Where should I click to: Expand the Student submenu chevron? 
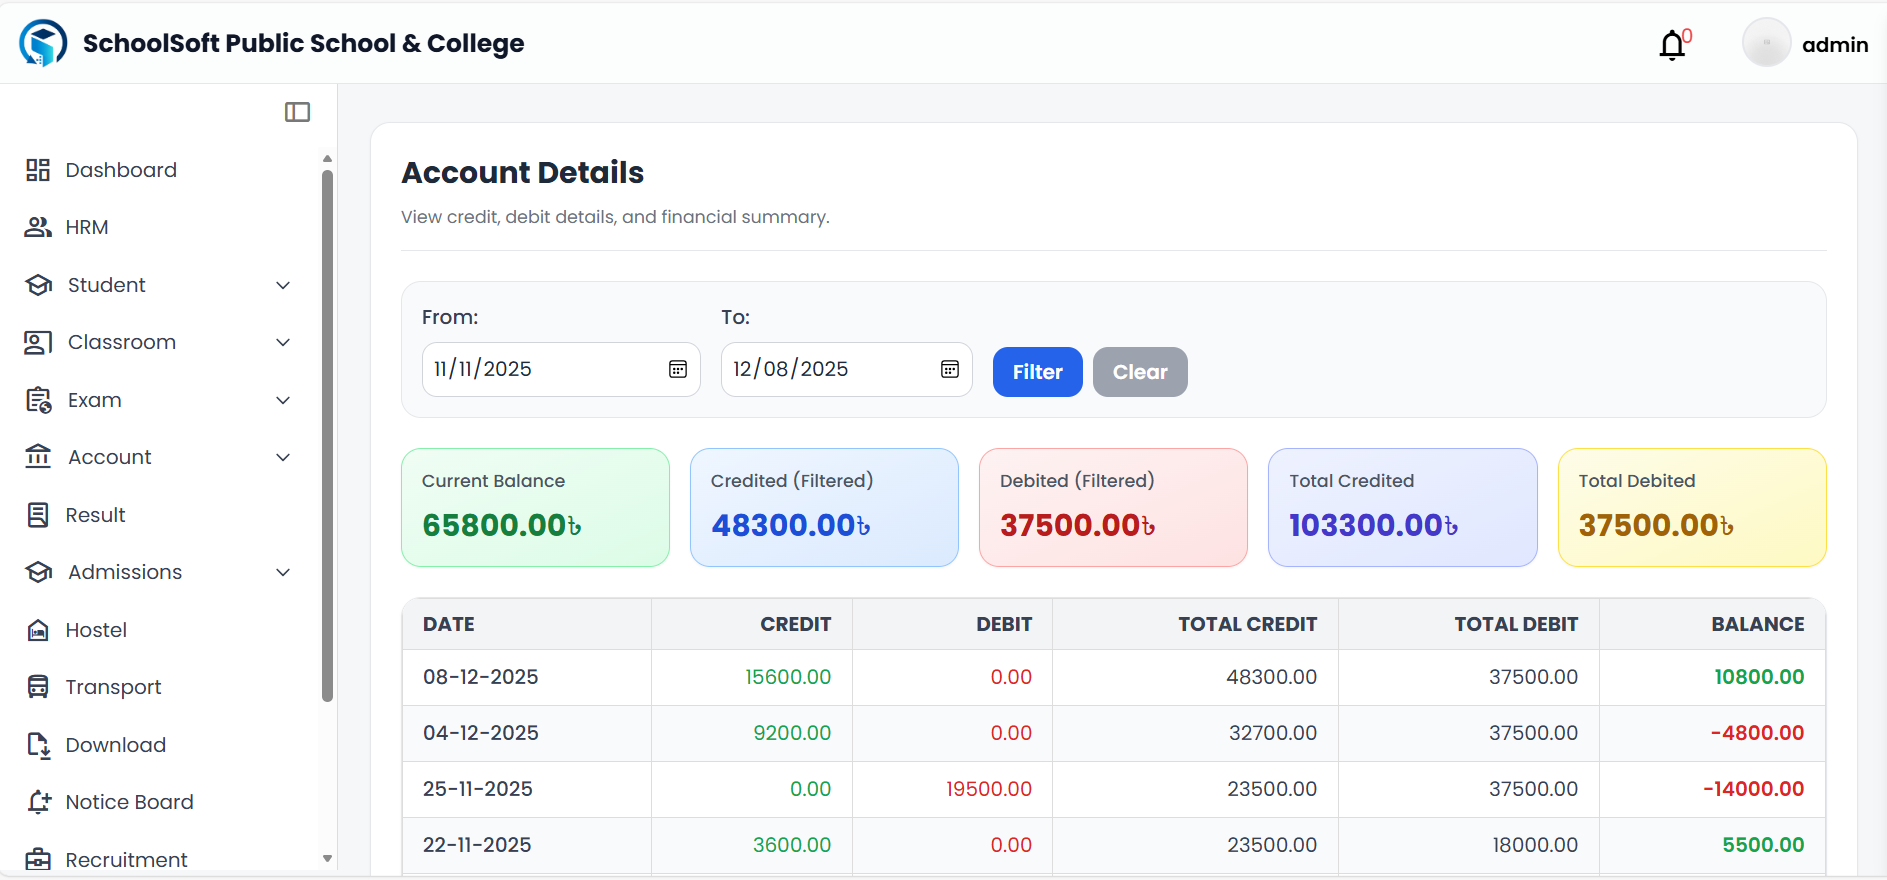point(283,285)
